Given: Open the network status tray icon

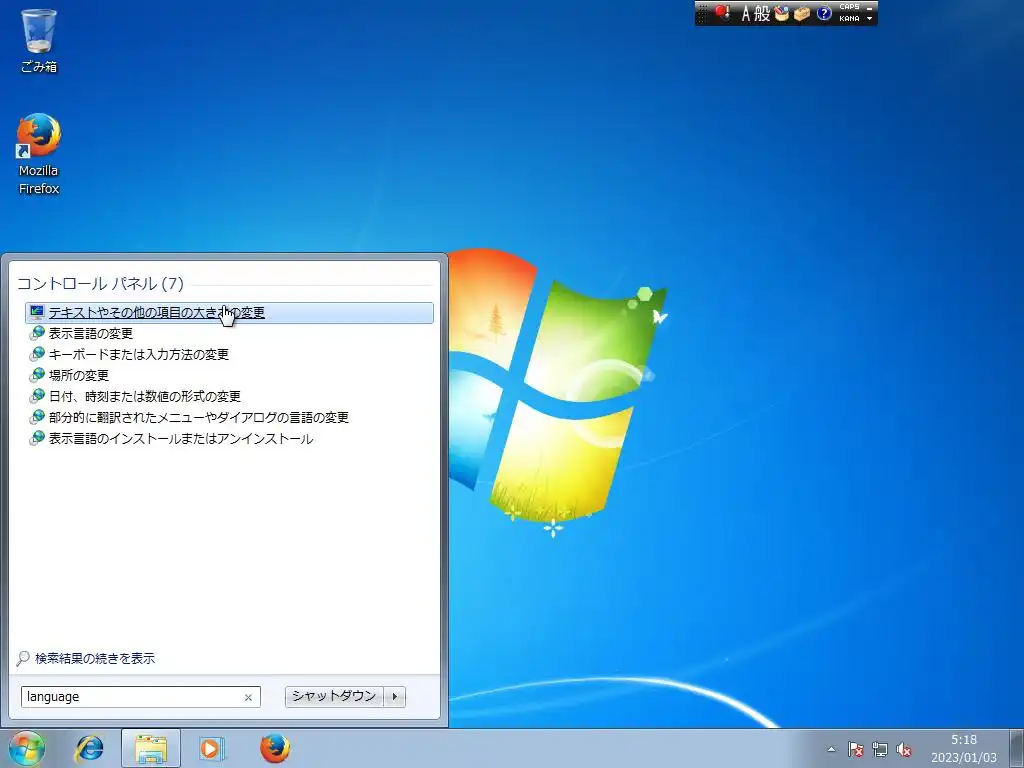Looking at the screenshot, I should 880,749.
